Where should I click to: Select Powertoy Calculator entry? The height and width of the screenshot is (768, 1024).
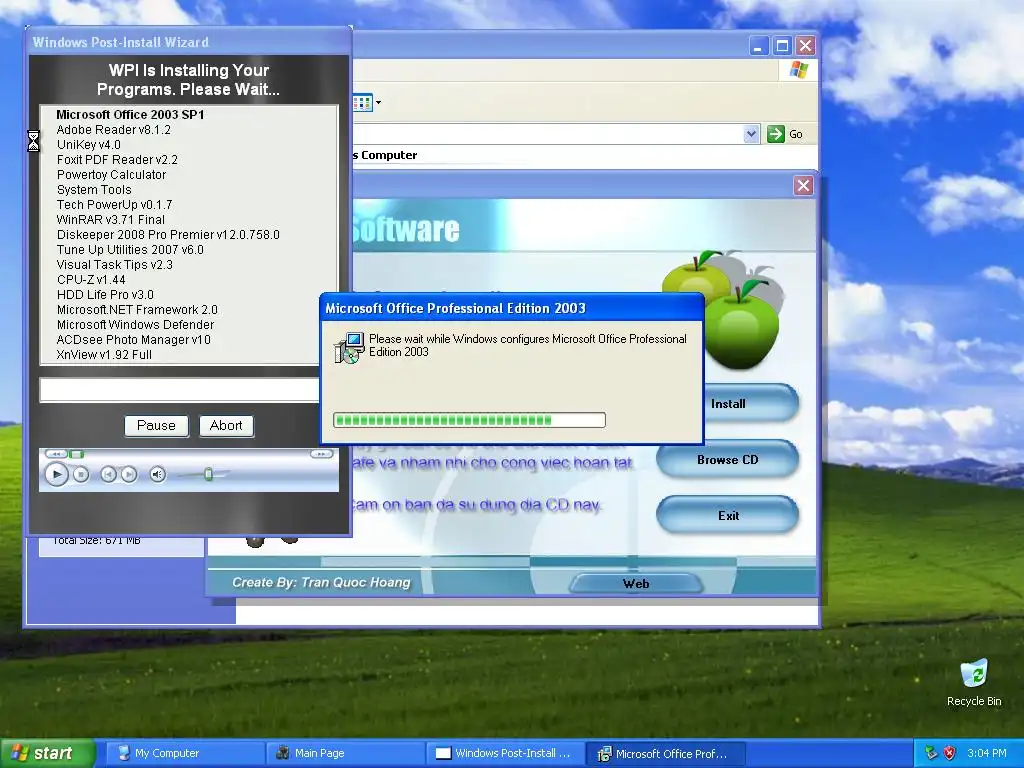click(111, 175)
